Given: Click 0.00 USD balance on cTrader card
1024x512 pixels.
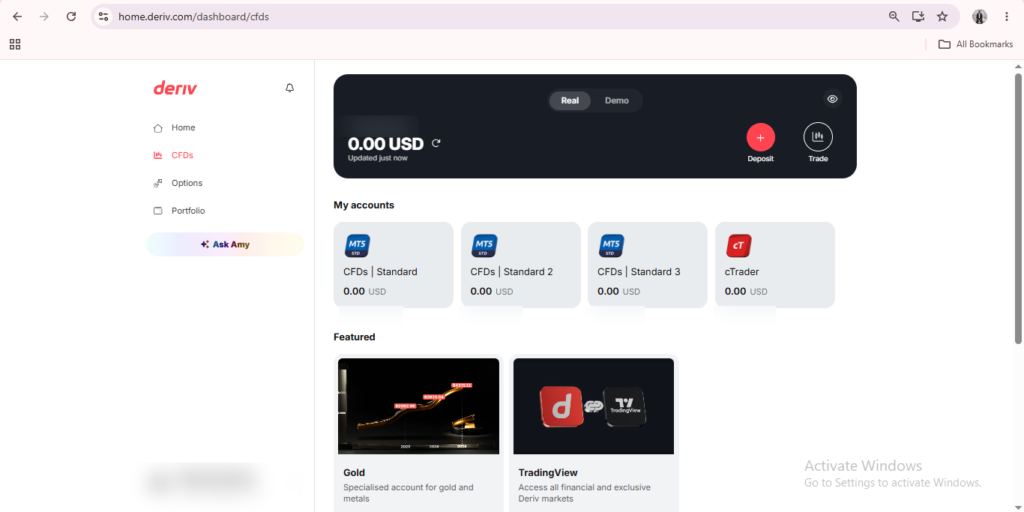Looking at the screenshot, I should point(746,291).
